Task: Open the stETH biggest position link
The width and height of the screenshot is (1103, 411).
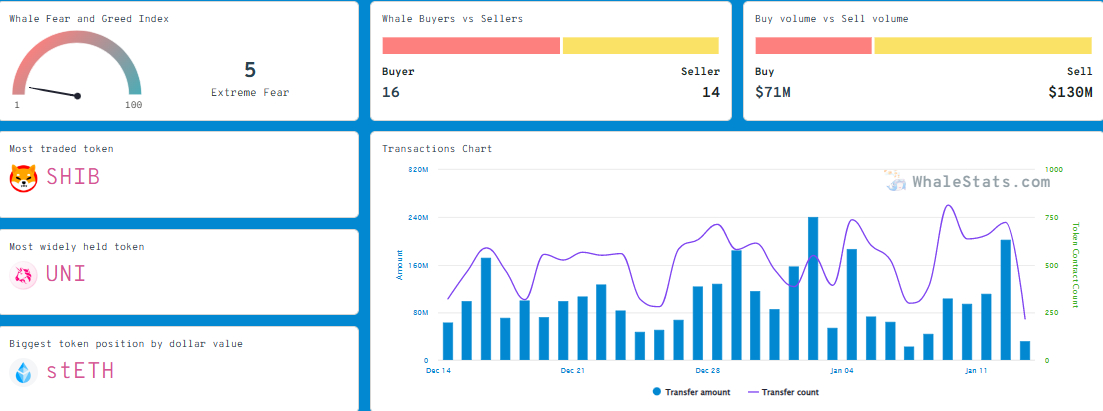Action: pos(80,372)
